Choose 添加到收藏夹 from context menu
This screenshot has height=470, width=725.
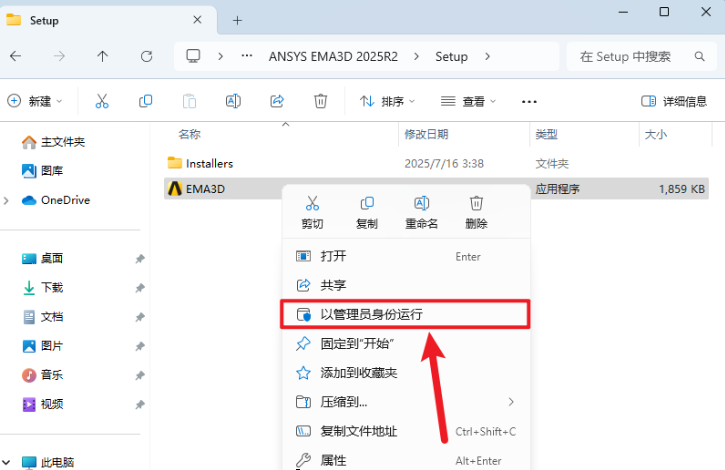click(406, 372)
